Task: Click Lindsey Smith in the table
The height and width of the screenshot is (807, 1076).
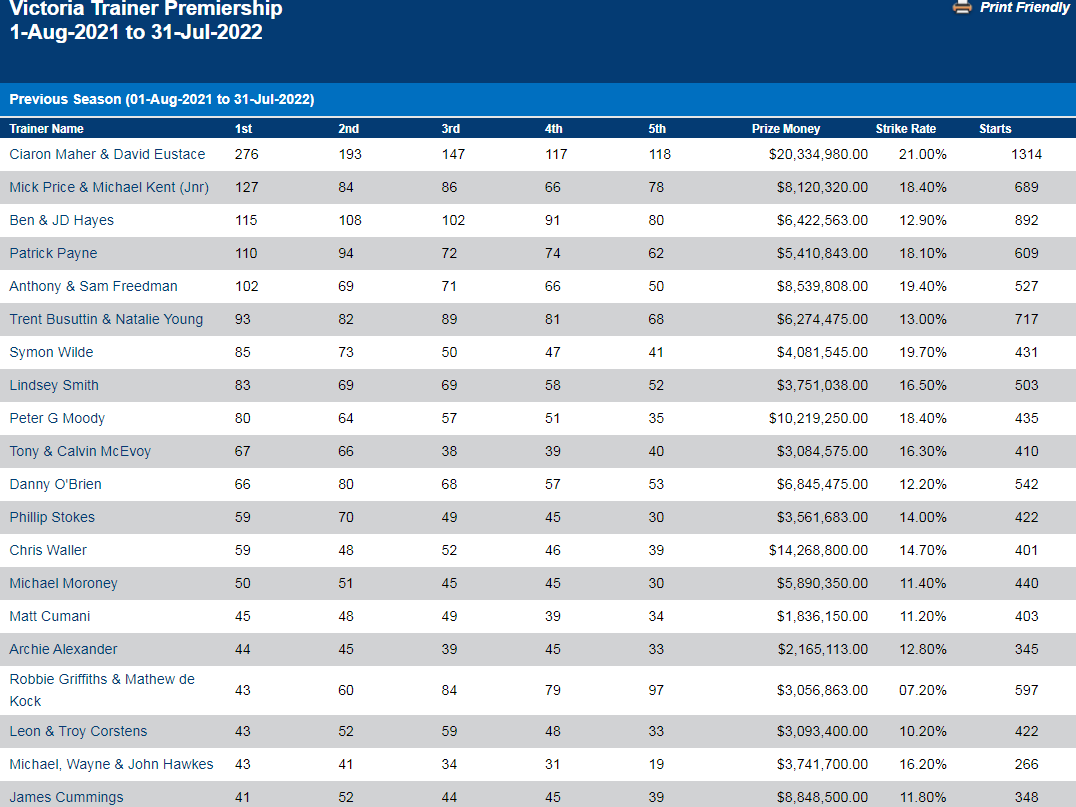Action: 54,385
